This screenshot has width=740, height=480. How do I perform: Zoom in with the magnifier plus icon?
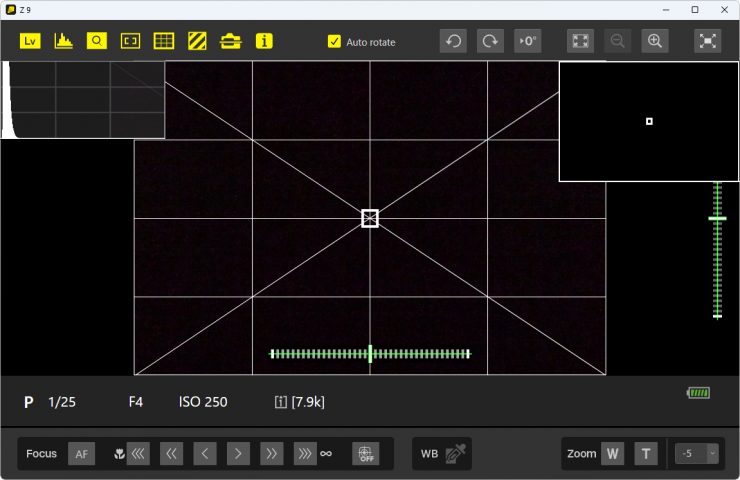655,41
